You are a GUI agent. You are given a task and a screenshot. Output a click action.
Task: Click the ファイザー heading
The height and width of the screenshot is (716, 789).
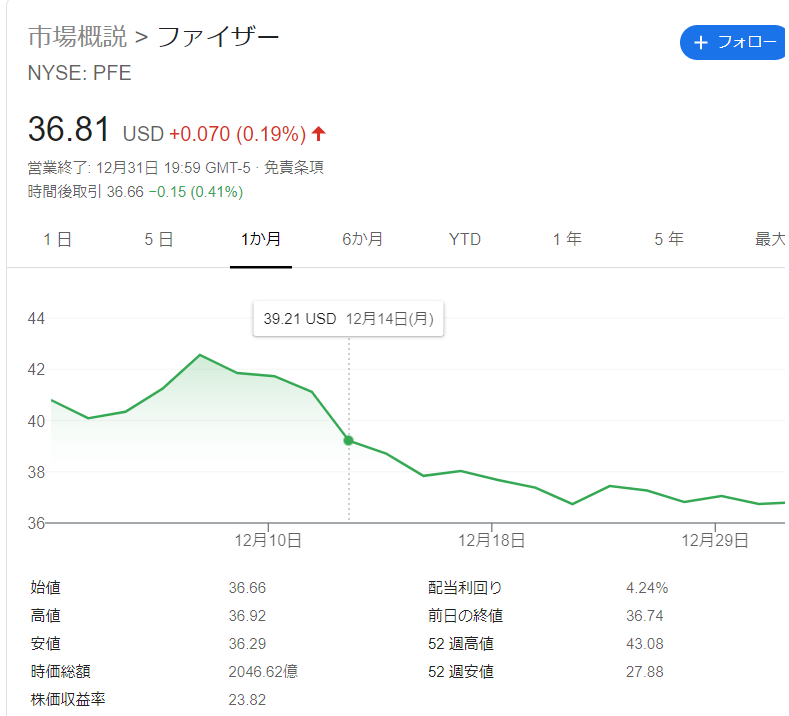pyautogui.click(x=218, y=37)
